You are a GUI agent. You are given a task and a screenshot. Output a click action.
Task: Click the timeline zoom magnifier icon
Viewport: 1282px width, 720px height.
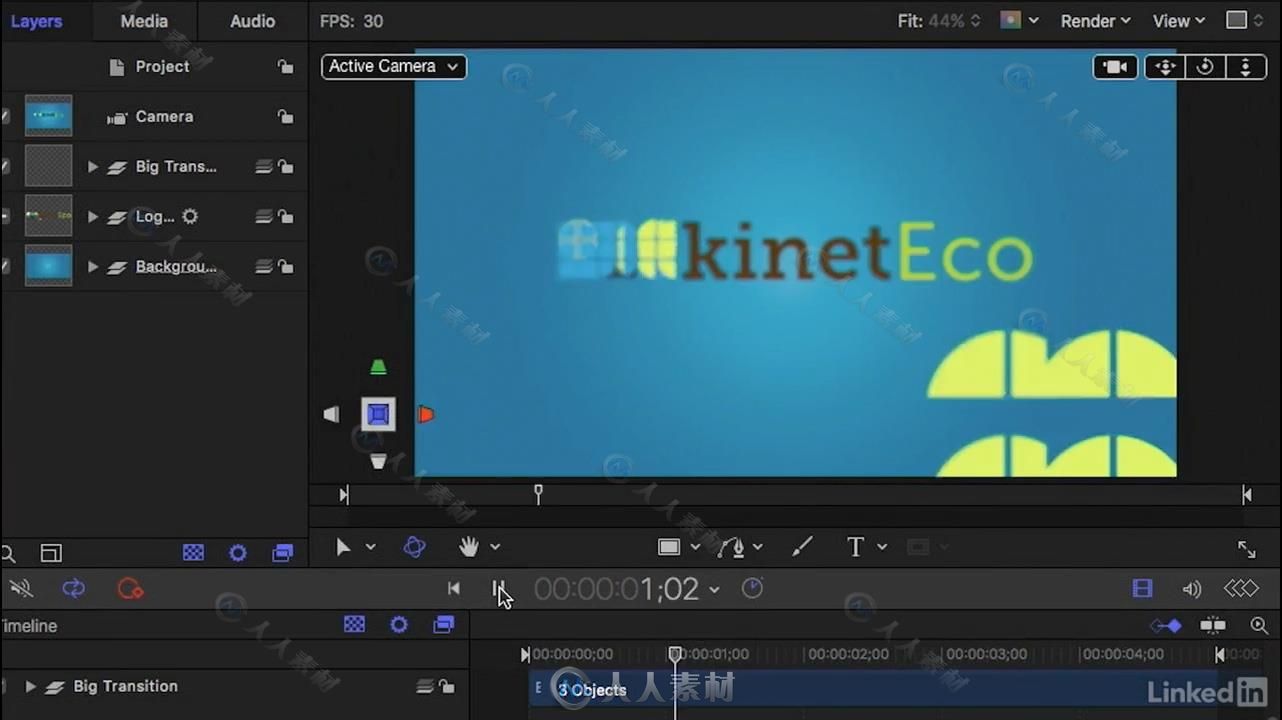click(x=1259, y=626)
